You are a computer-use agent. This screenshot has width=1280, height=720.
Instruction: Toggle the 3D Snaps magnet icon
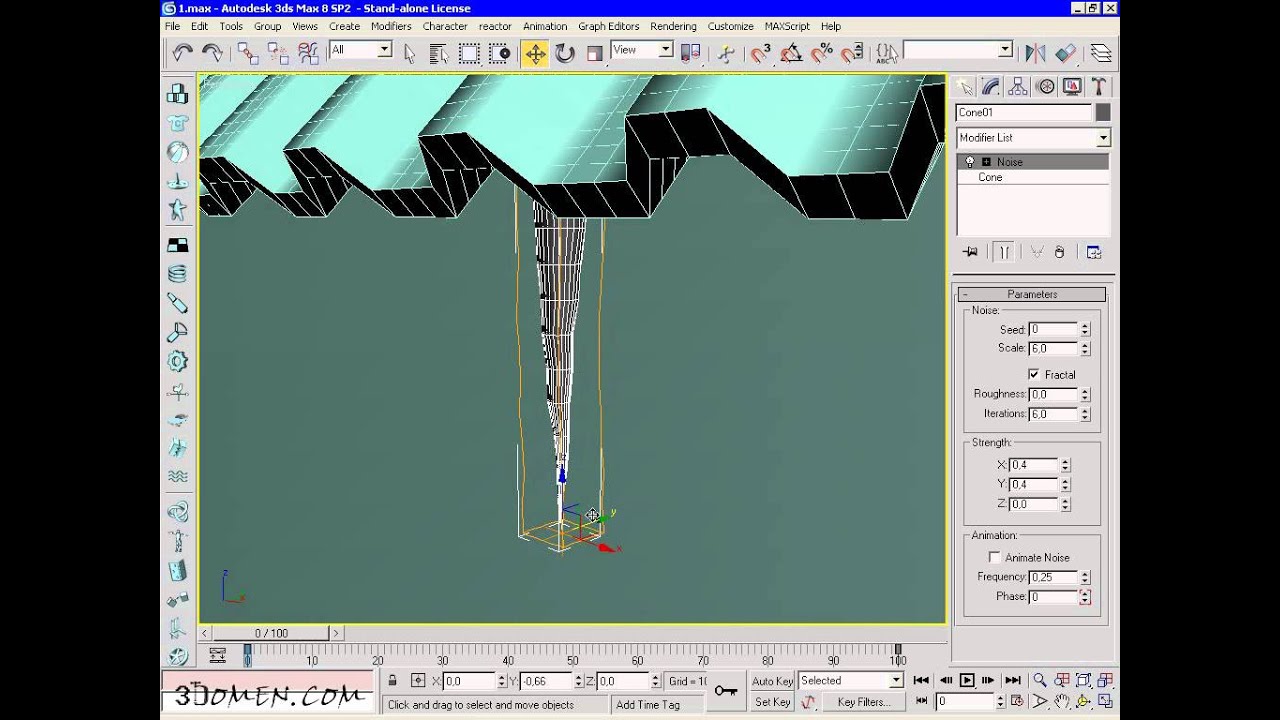[x=761, y=53]
